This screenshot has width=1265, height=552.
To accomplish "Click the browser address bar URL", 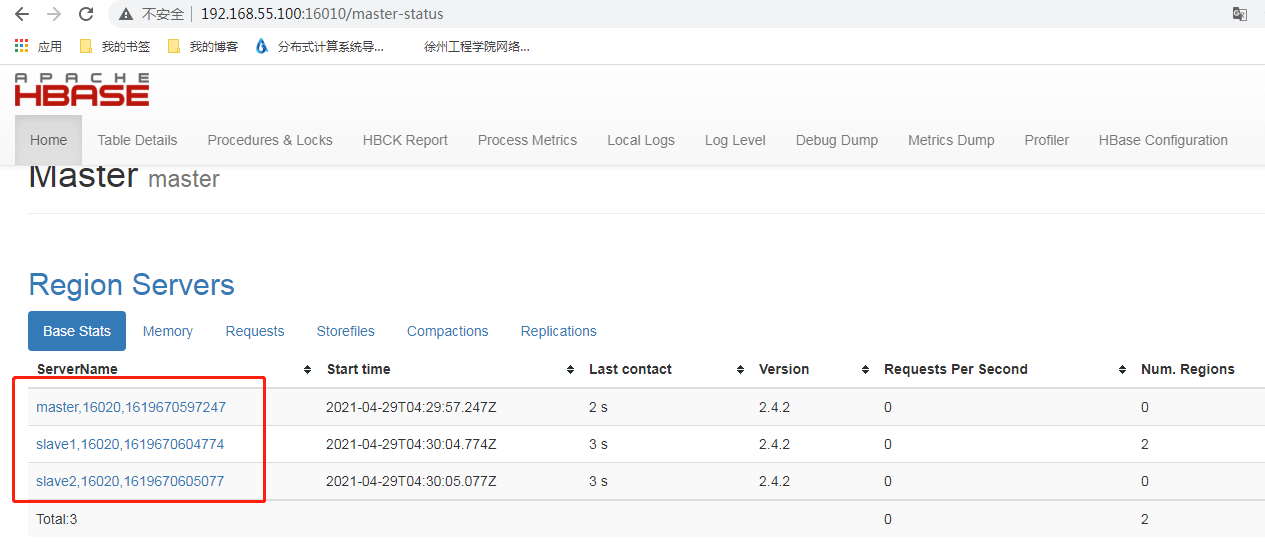I will pyautogui.click(x=322, y=14).
